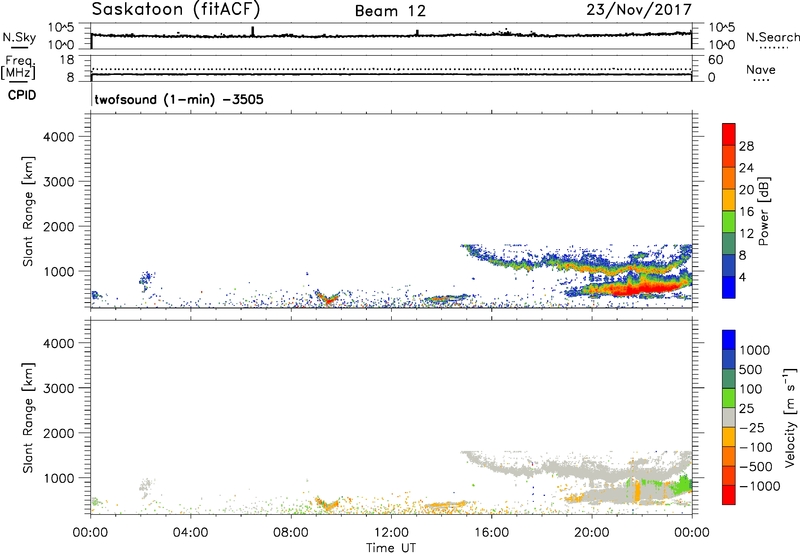Click the 500 label on Velocity colorbar
800x554 pixels.
click(x=751, y=370)
